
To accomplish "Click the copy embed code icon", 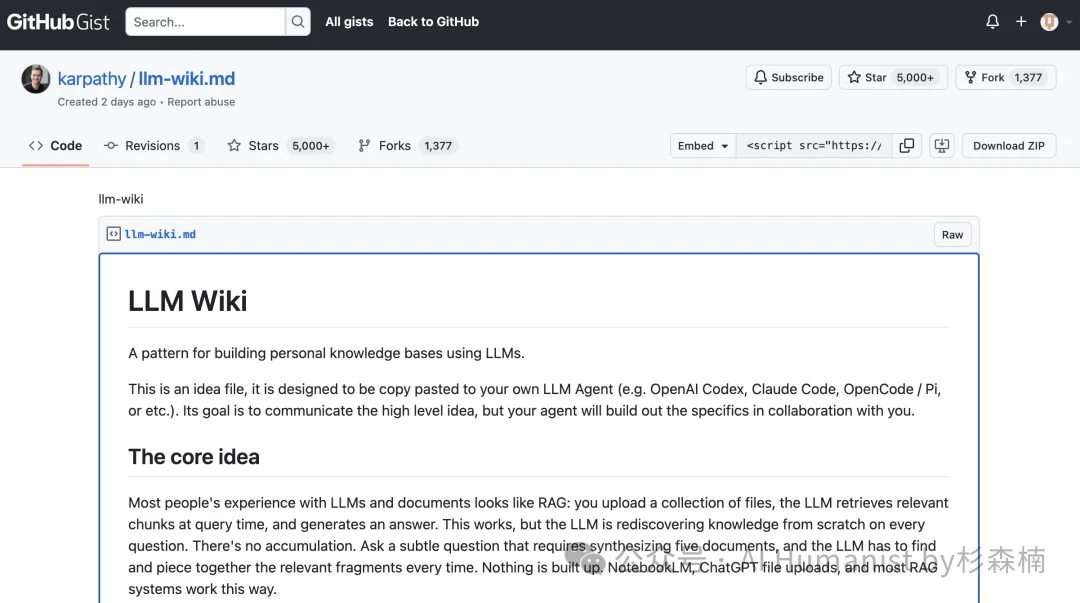I will point(907,145).
